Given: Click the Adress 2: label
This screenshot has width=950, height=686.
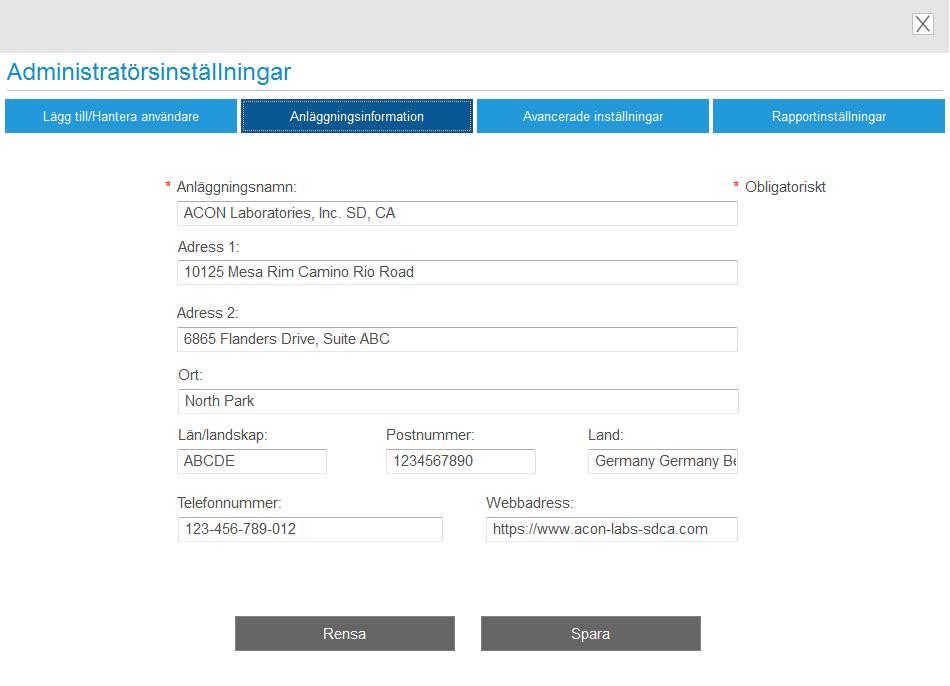Looking at the screenshot, I should coord(208,313).
